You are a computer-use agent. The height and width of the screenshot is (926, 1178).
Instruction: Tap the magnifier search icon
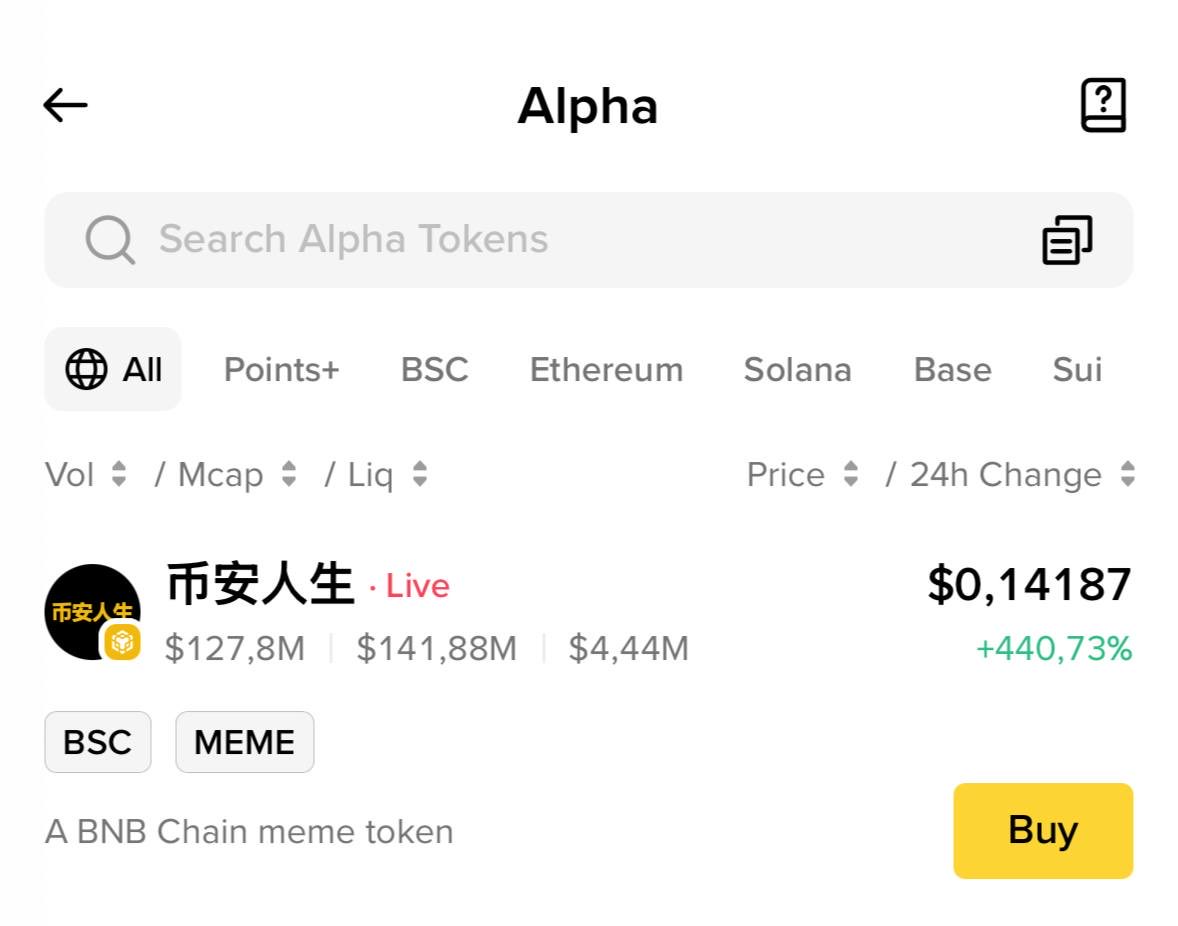(x=109, y=240)
